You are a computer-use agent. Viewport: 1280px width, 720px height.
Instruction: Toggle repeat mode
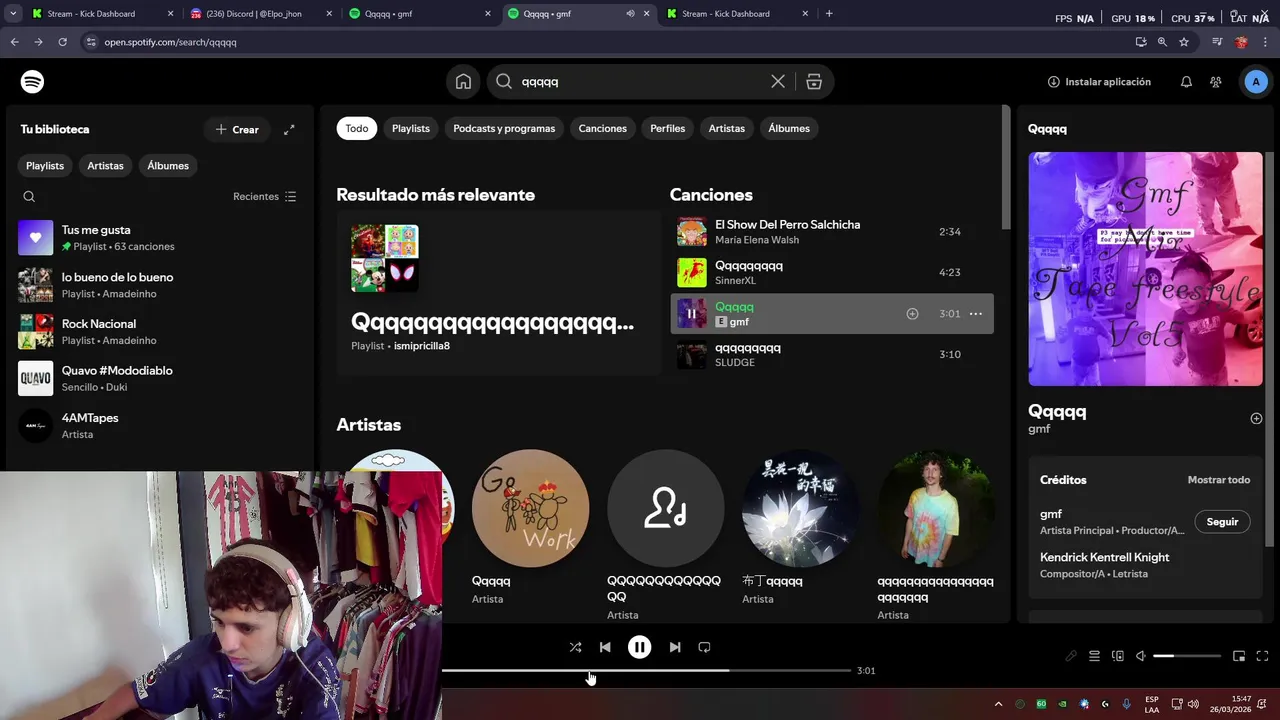(704, 647)
